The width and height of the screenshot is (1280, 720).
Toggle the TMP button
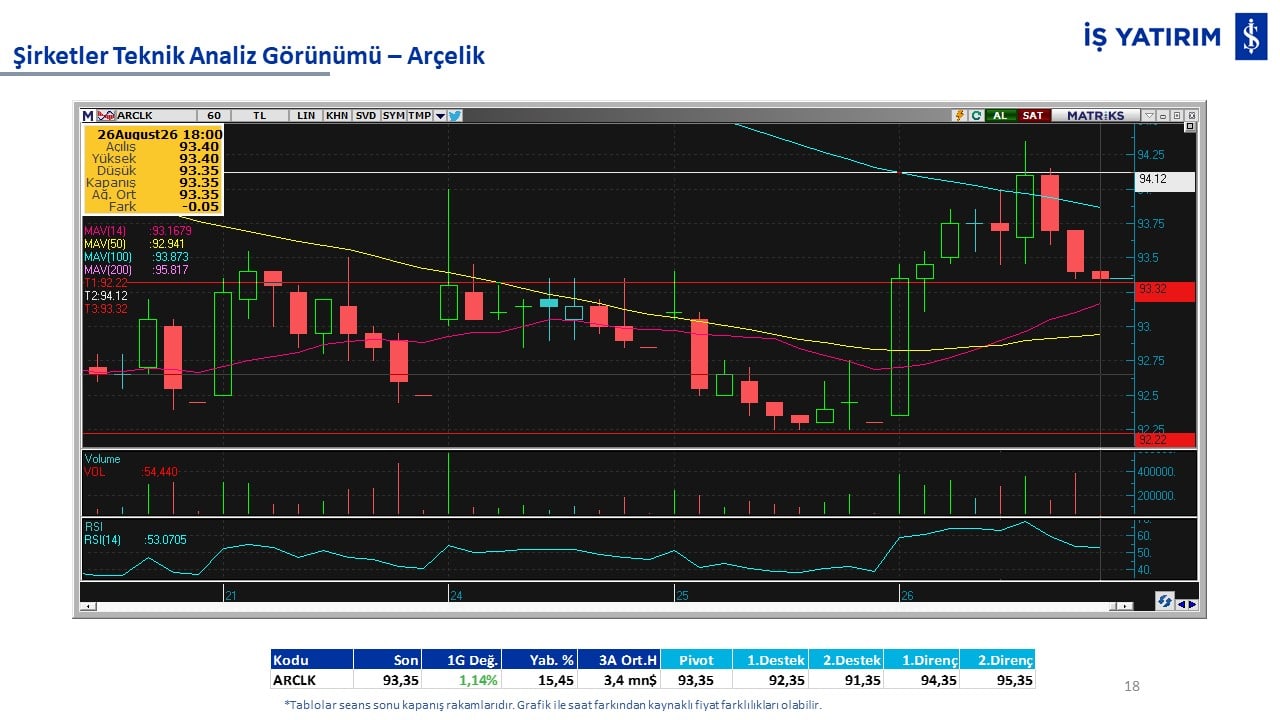tap(419, 115)
